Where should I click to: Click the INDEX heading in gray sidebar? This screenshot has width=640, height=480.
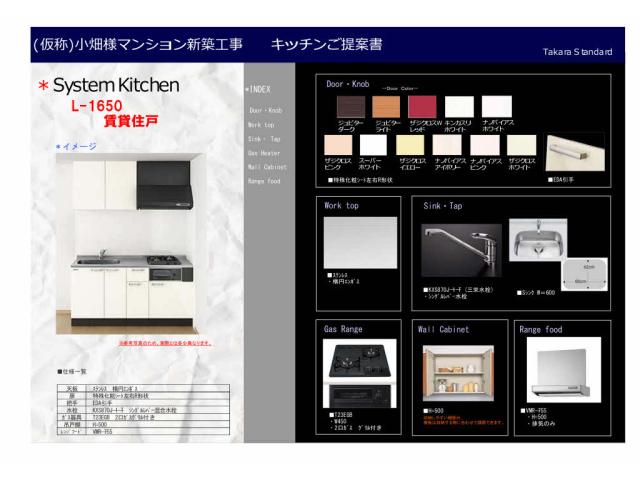point(258,89)
